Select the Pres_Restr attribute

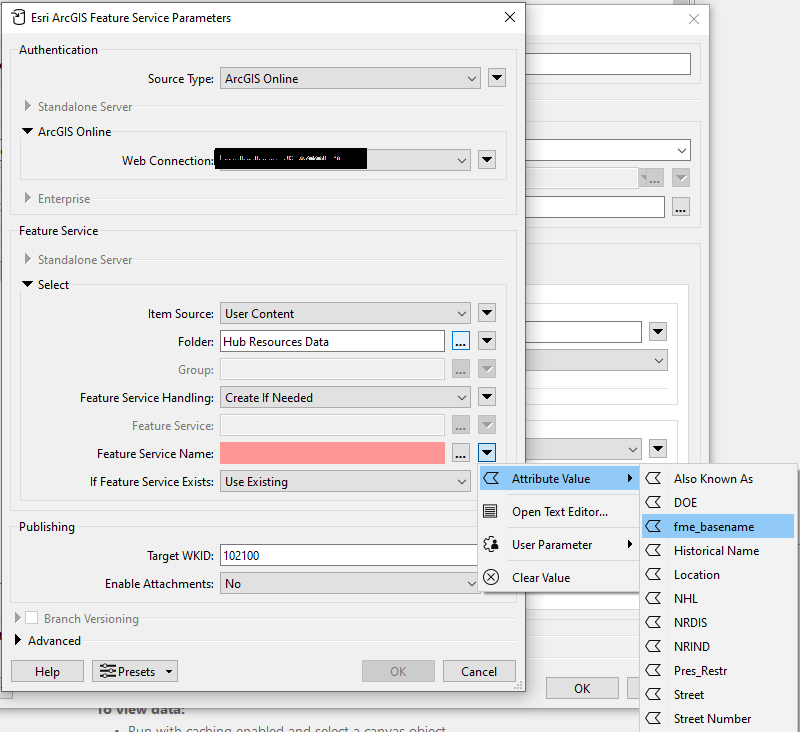718,670
